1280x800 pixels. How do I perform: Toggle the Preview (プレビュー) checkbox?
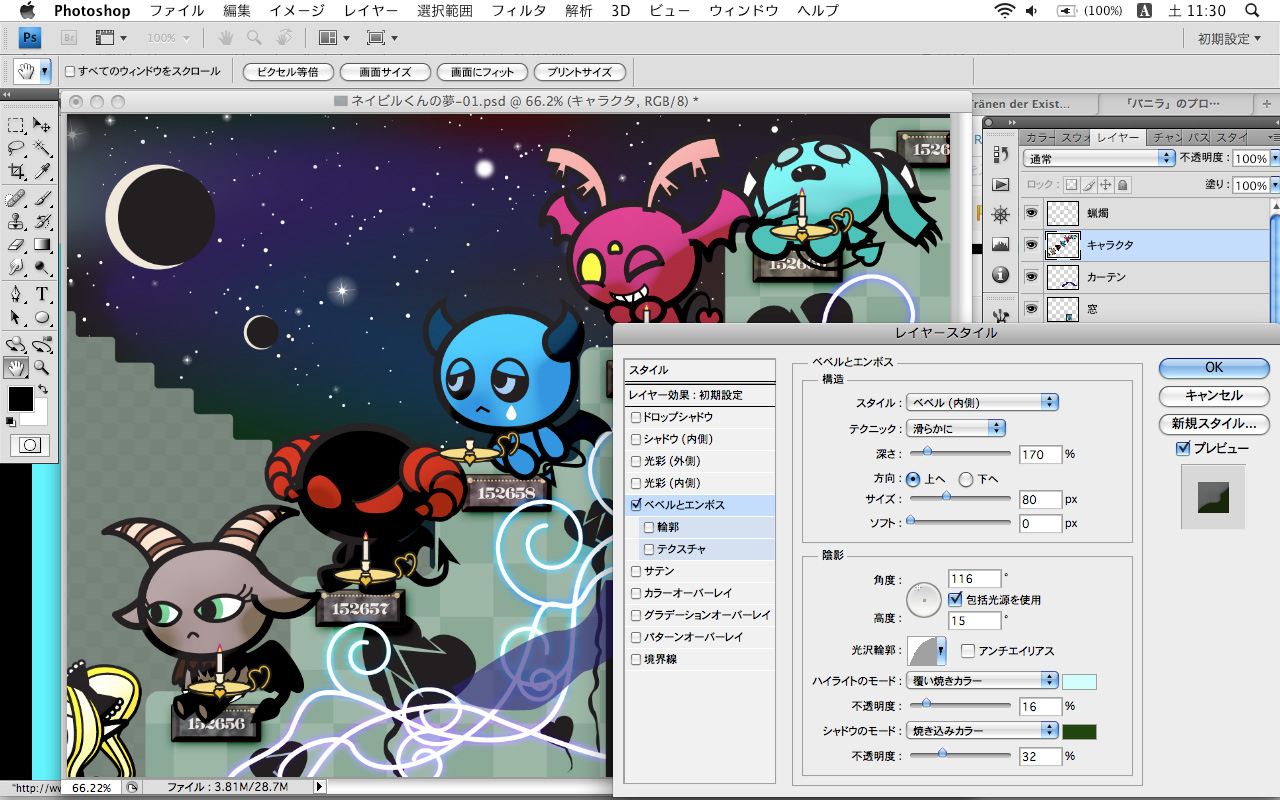[1183, 449]
